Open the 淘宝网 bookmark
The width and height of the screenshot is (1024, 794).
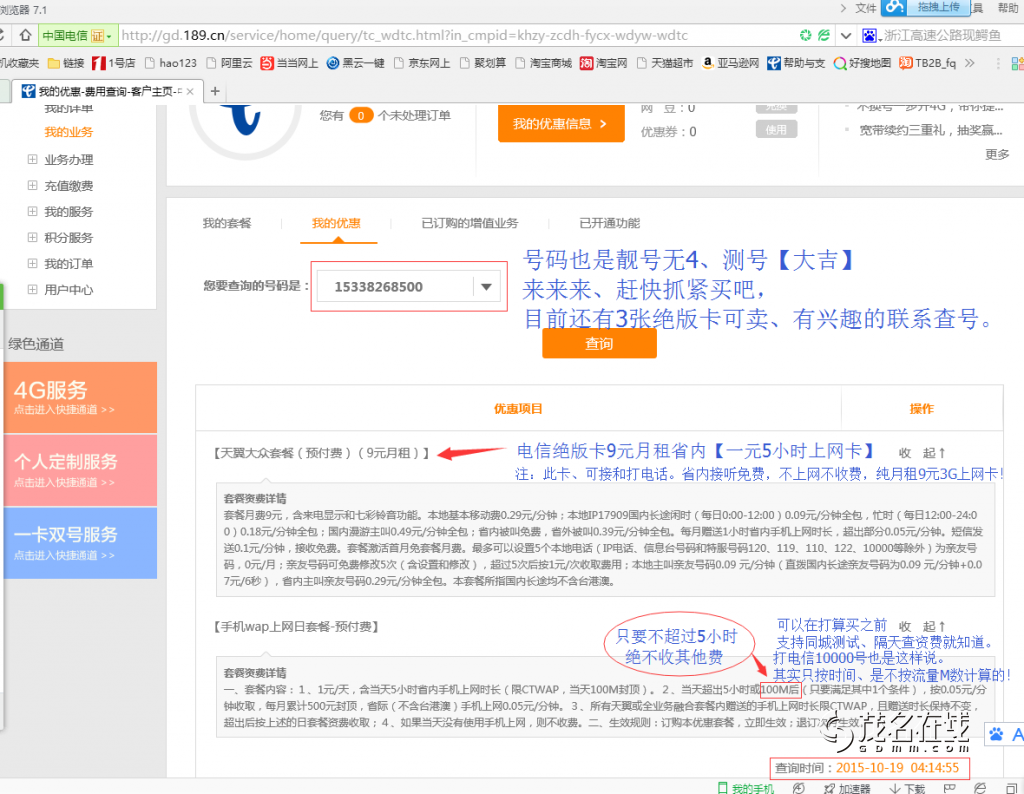[603, 63]
